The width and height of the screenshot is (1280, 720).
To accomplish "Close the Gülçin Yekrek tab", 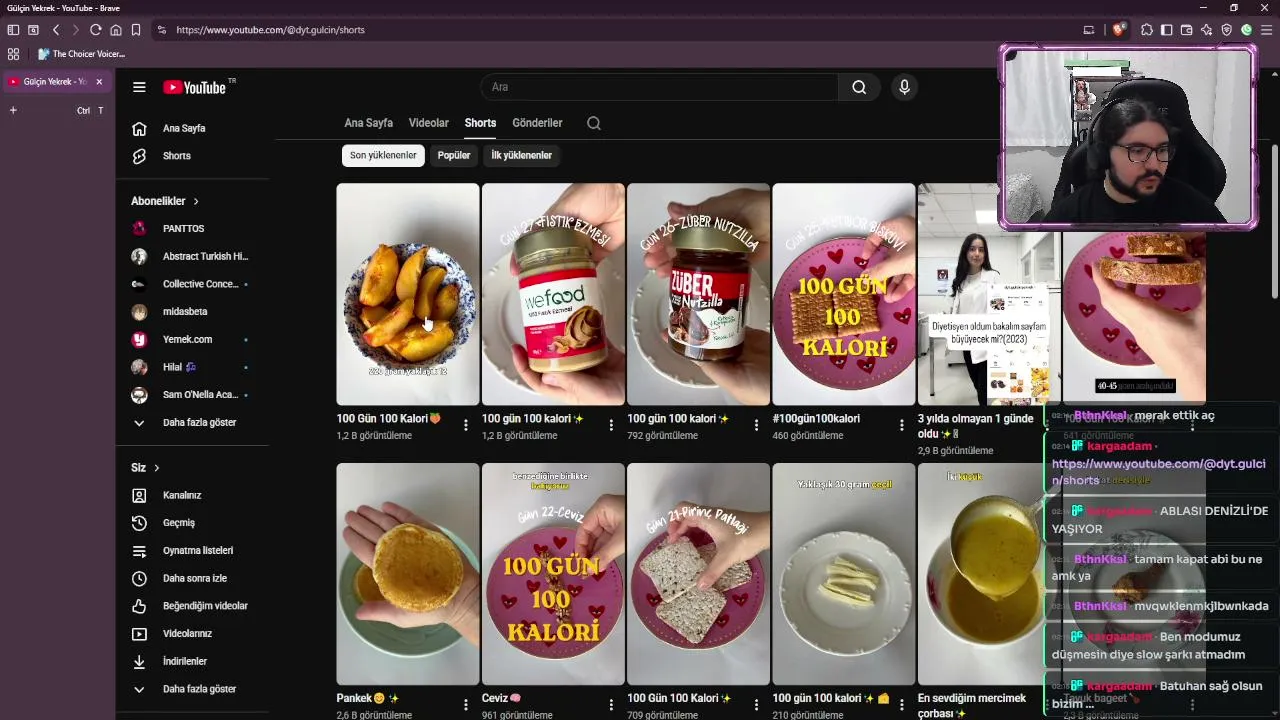I will pos(99,81).
